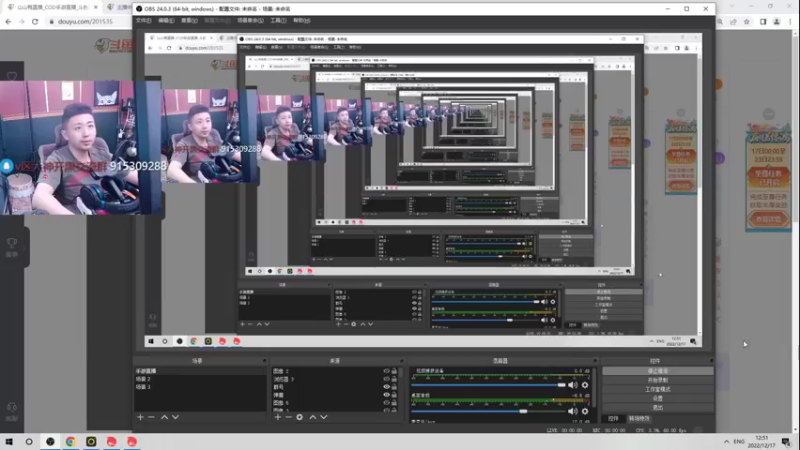Click the ENG input language indicator
800x450 pixels.
pos(739,442)
